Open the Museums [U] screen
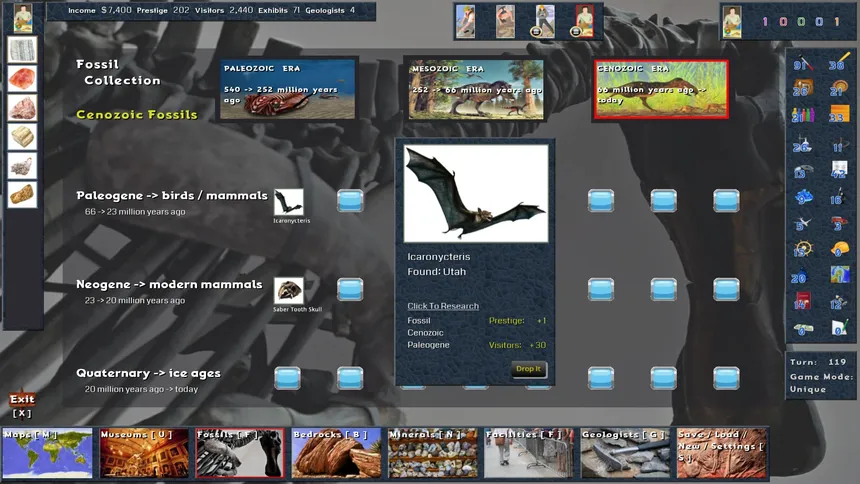 point(144,453)
